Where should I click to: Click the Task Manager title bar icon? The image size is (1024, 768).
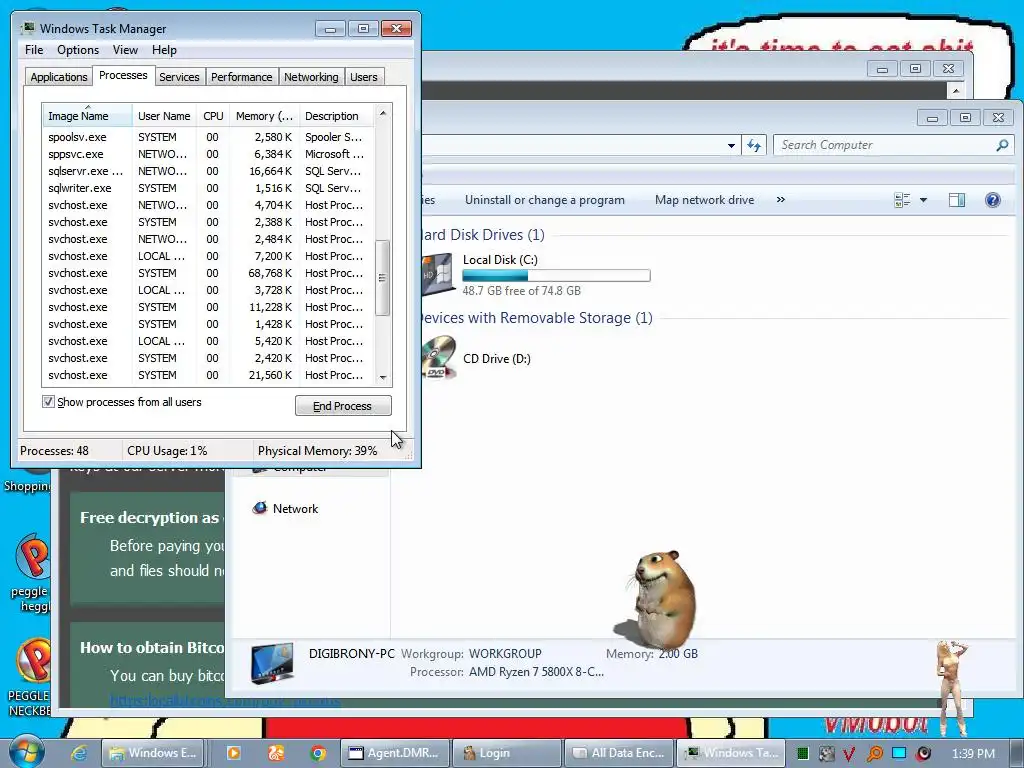click(28, 29)
